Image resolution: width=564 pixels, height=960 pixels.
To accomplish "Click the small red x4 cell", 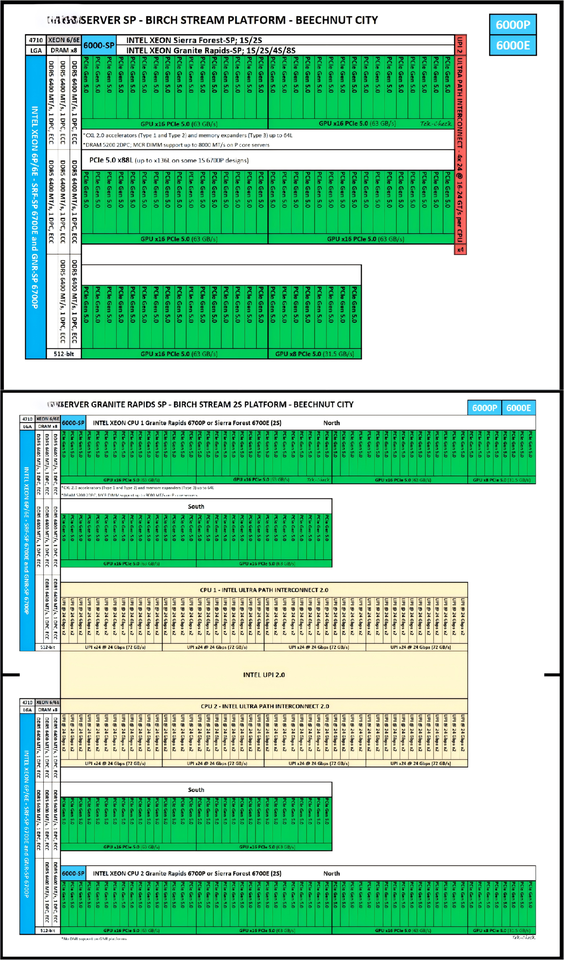I will point(461,250).
